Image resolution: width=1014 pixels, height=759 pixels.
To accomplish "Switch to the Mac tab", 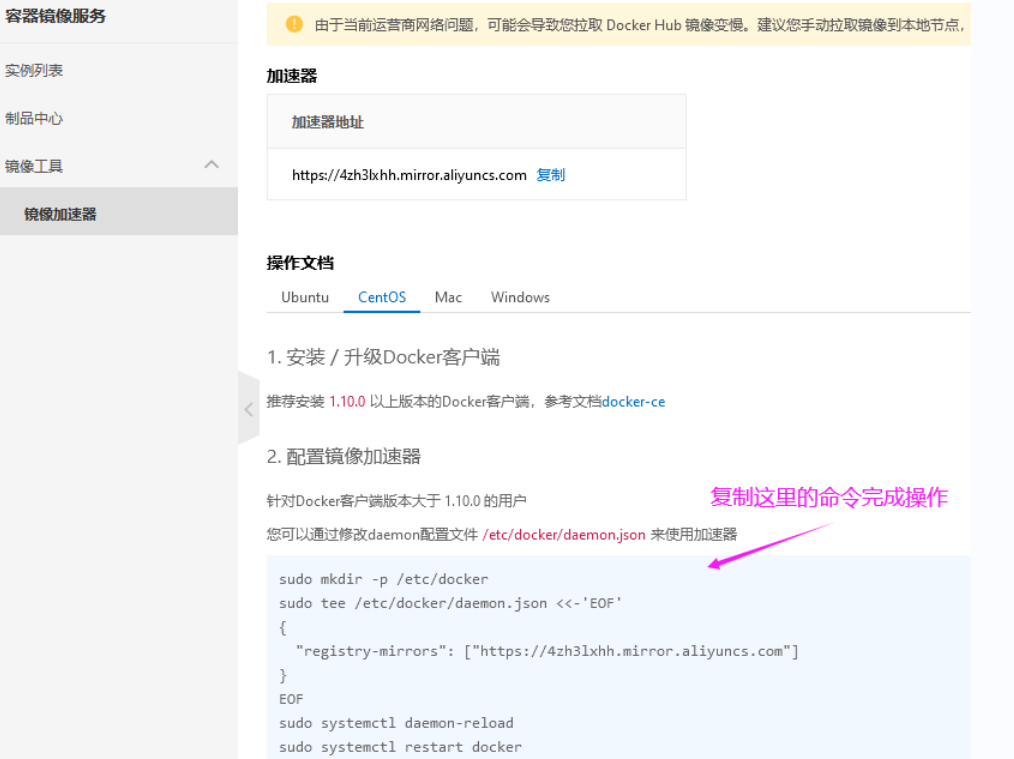I will coord(448,297).
